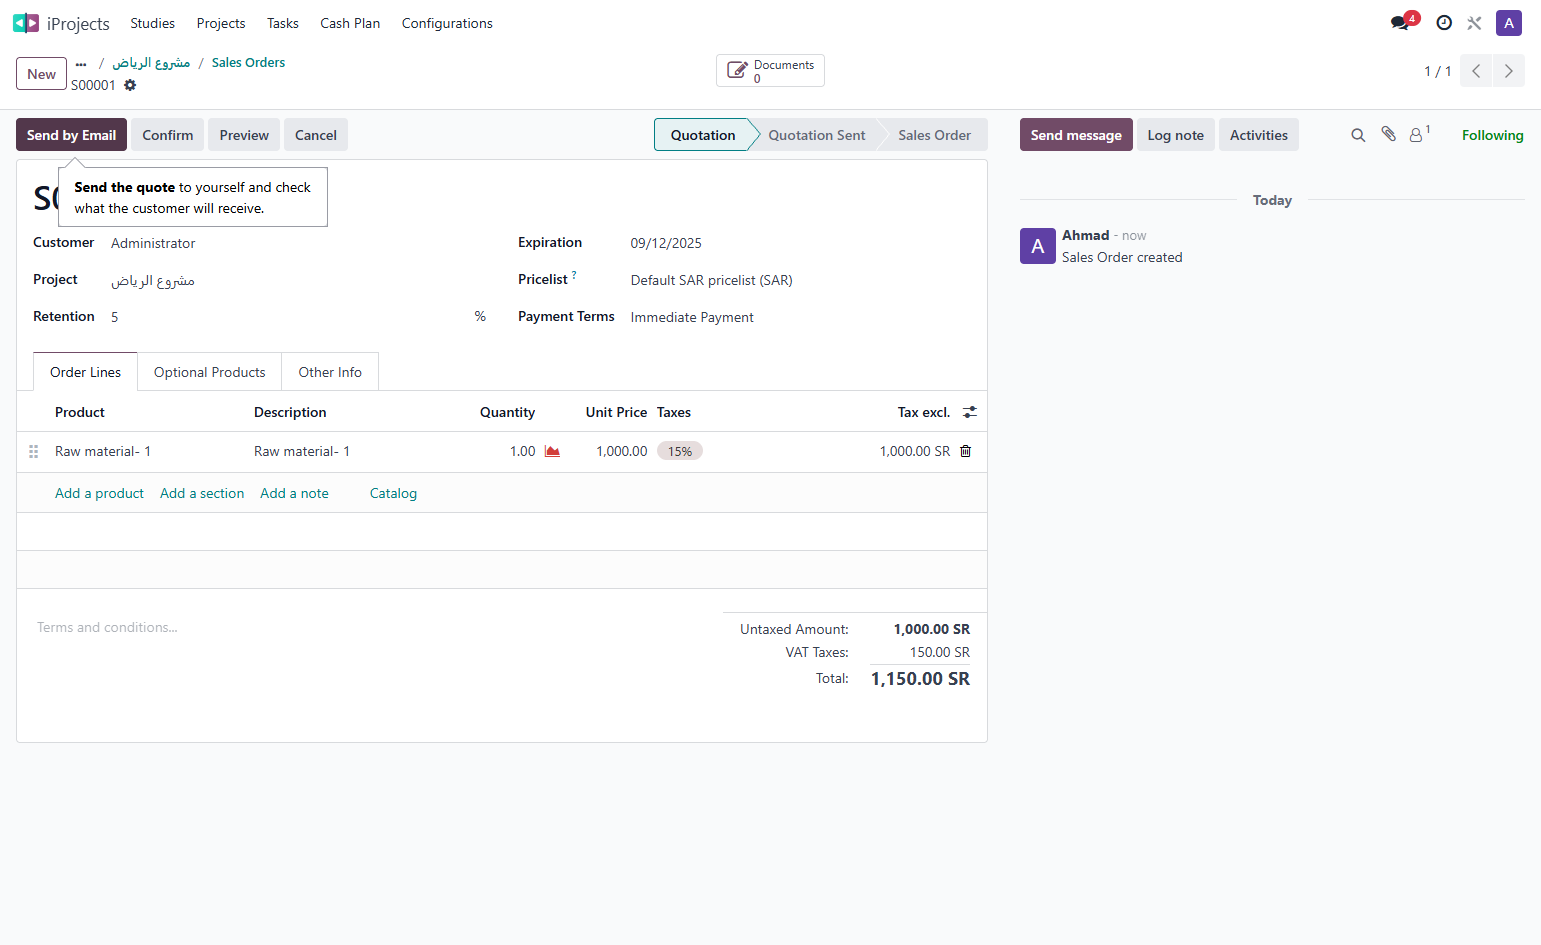Click the Retention percentage field
This screenshot has height=945, width=1541.
[x=290, y=317]
